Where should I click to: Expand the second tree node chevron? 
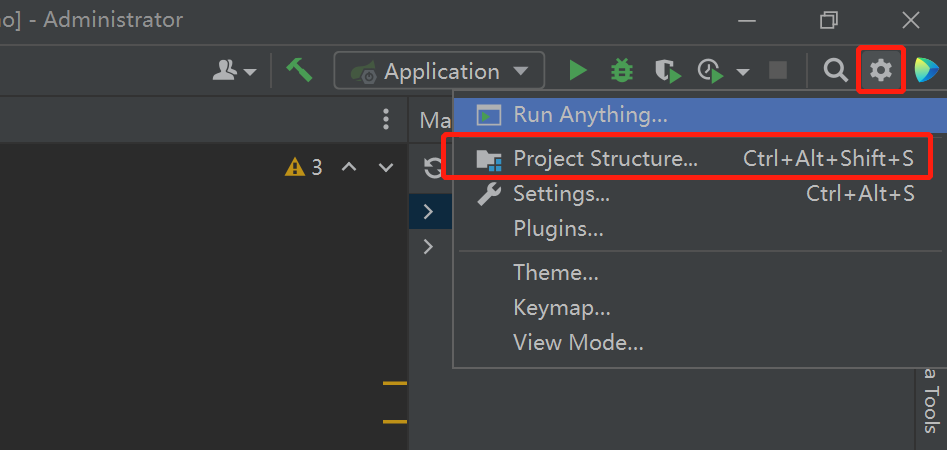point(428,246)
